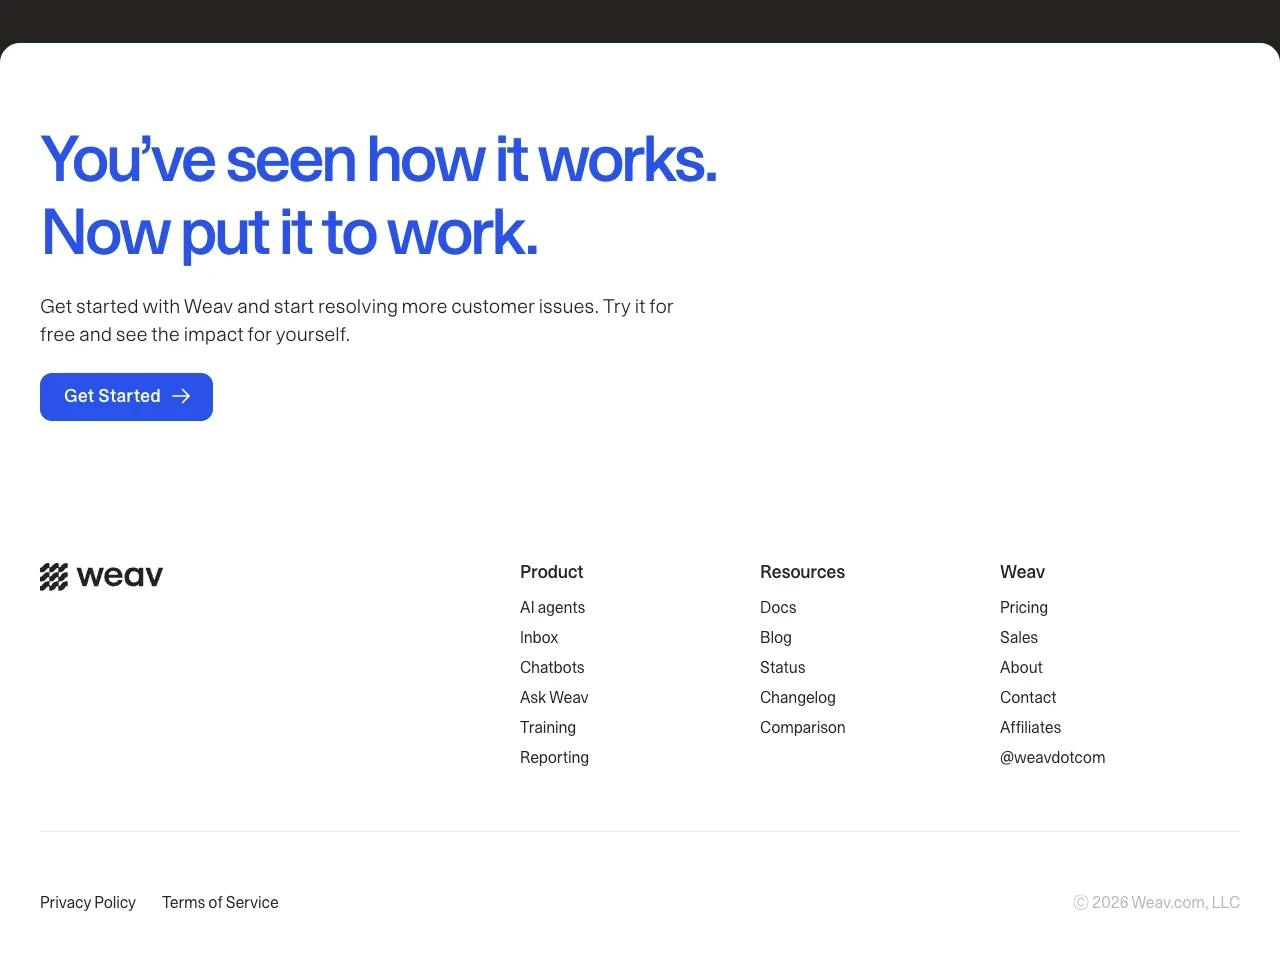Click the Resources column heading
This screenshot has height=962, width=1280.
tap(803, 572)
